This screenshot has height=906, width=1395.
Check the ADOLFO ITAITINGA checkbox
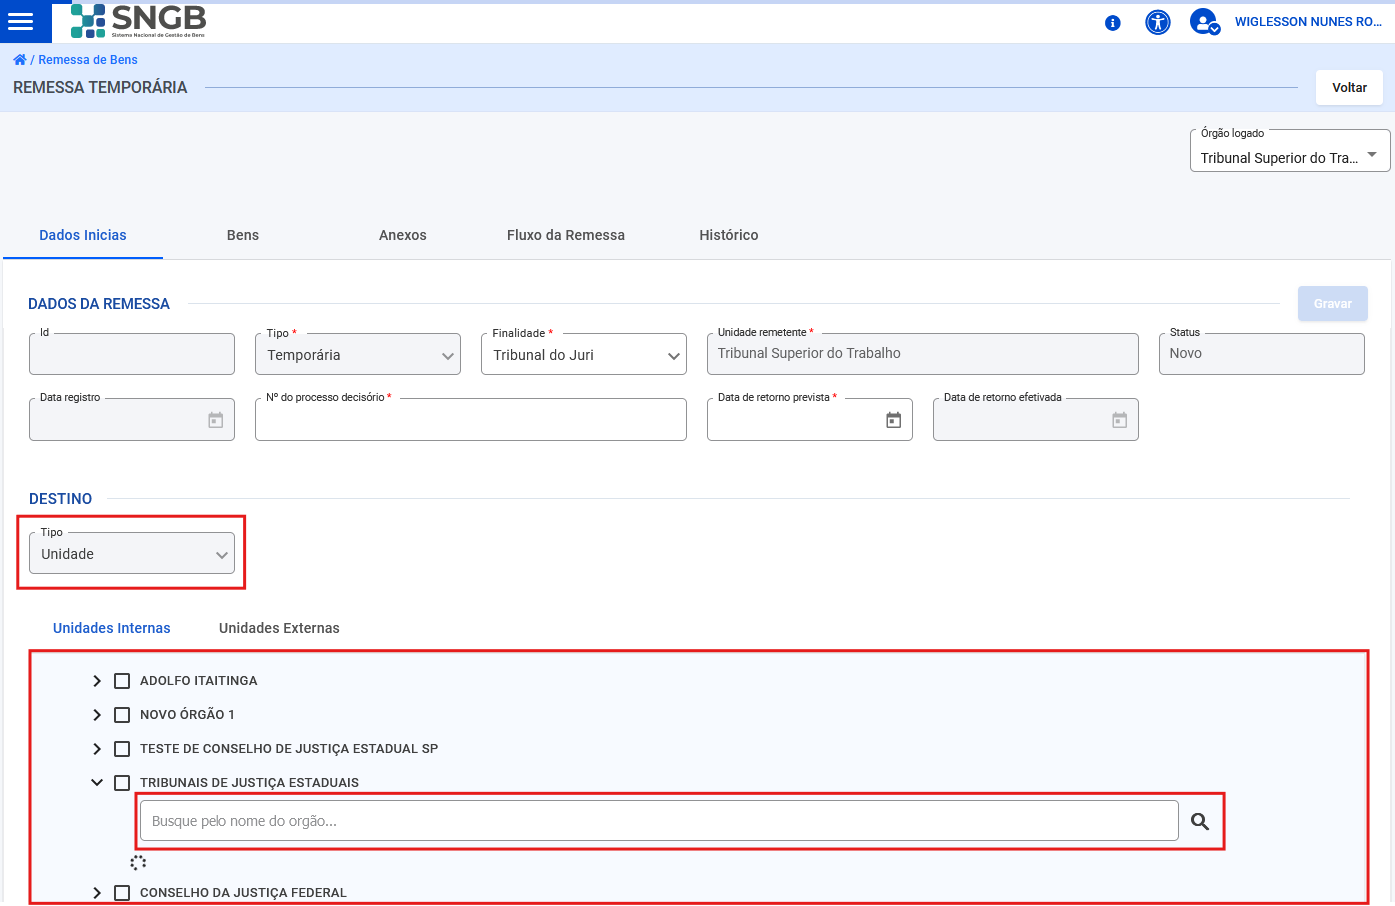click(x=122, y=681)
